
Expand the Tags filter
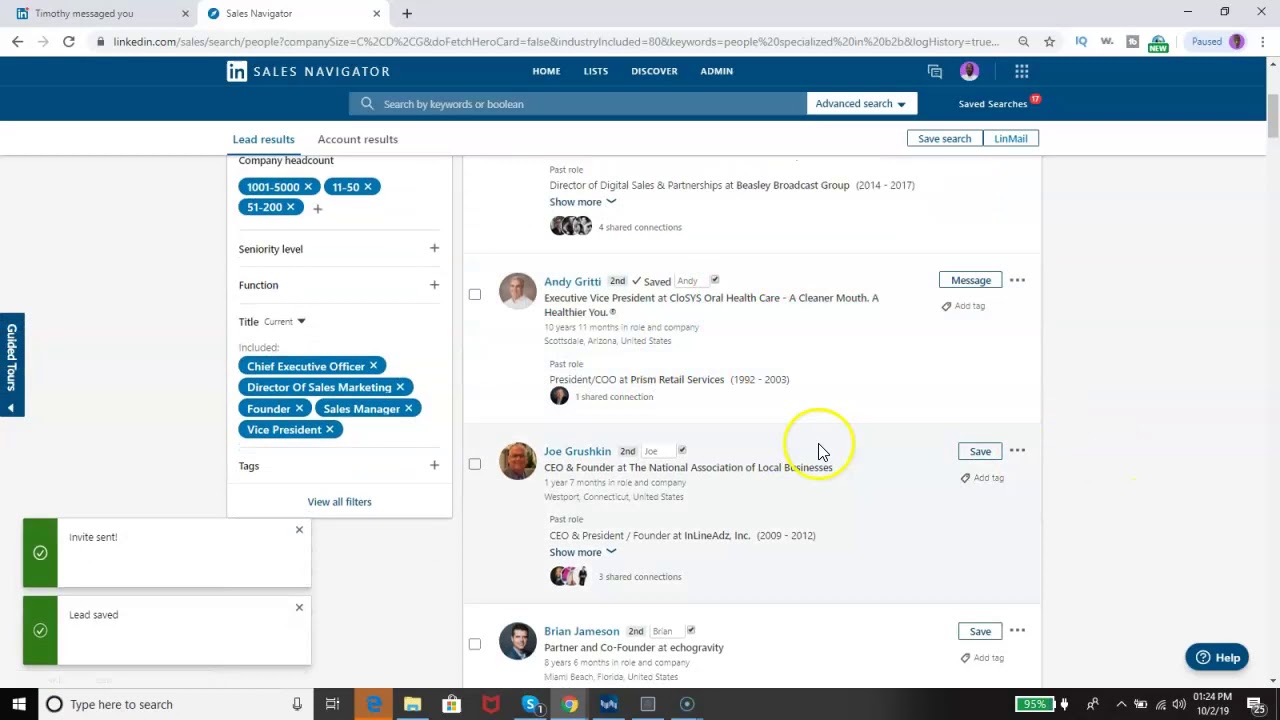pos(434,465)
